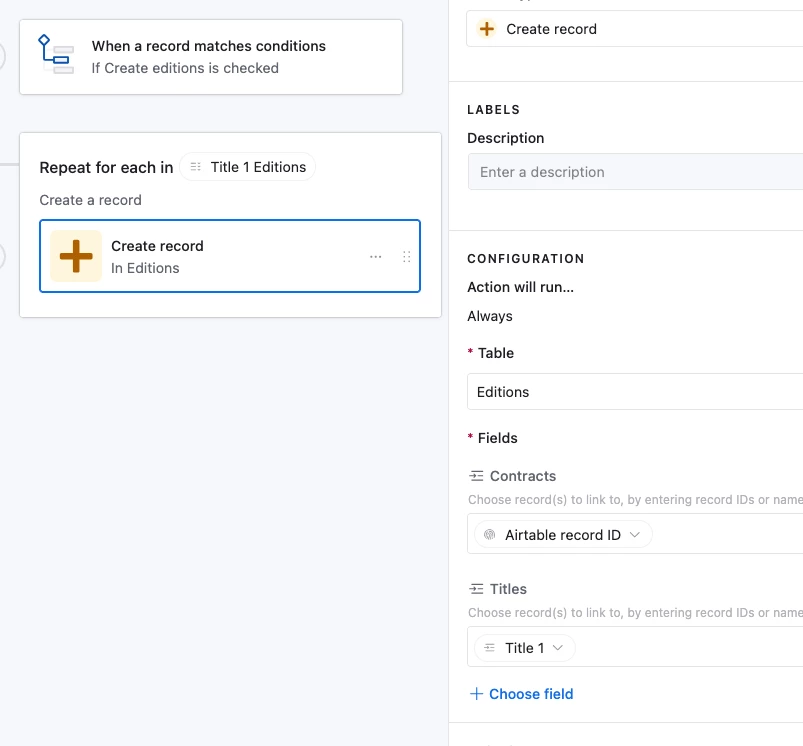Click the plus icon beside Choose field
This screenshot has height=746, width=803.
coord(477,694)
